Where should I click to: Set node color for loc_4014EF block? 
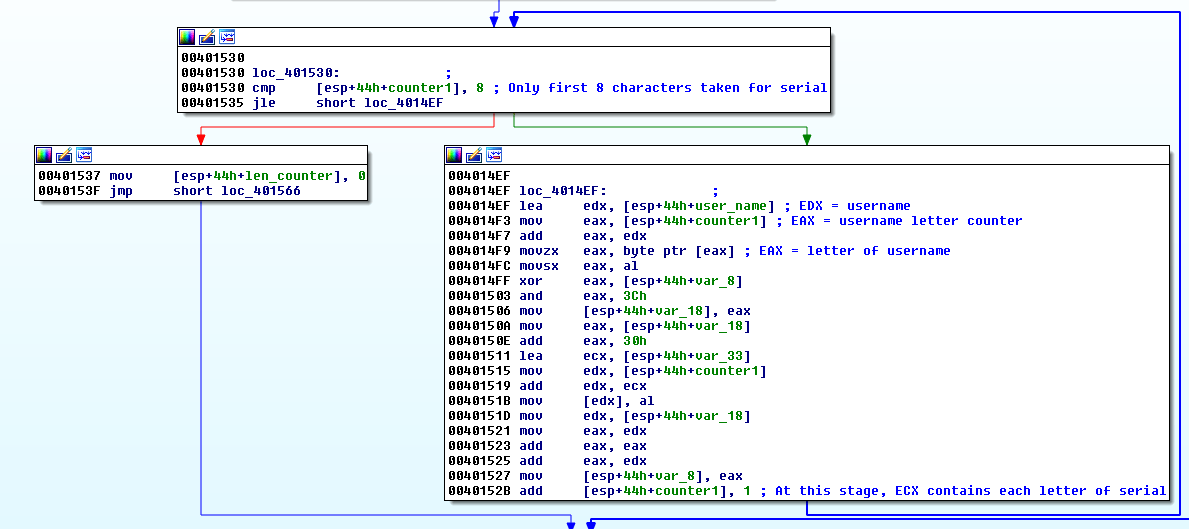(454, 155)
